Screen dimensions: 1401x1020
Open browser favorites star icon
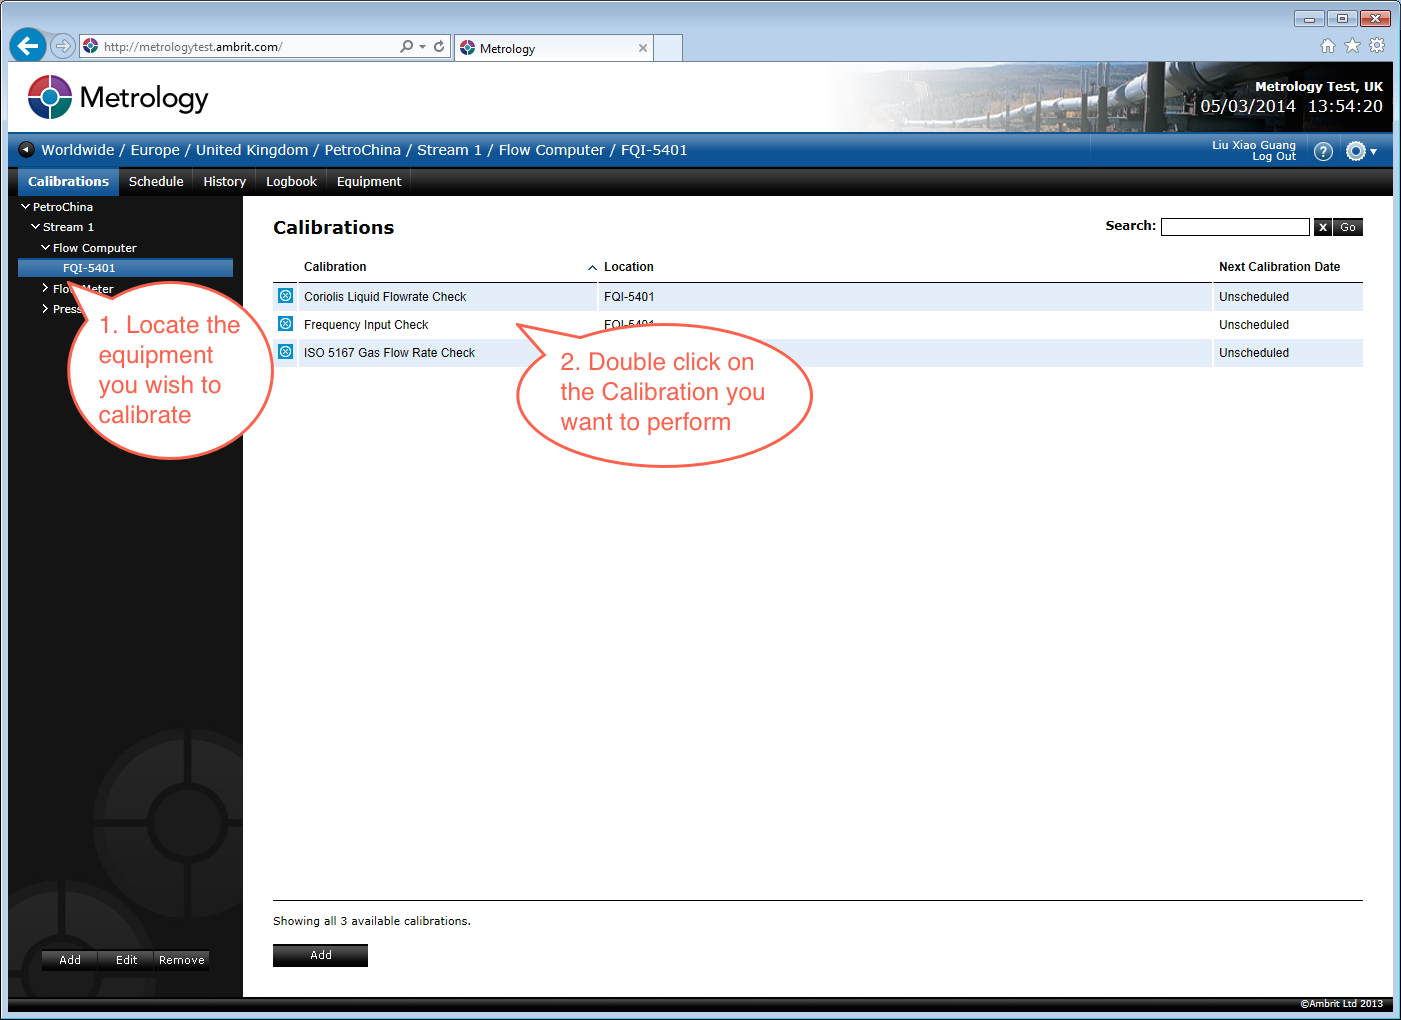[1352, 46]
